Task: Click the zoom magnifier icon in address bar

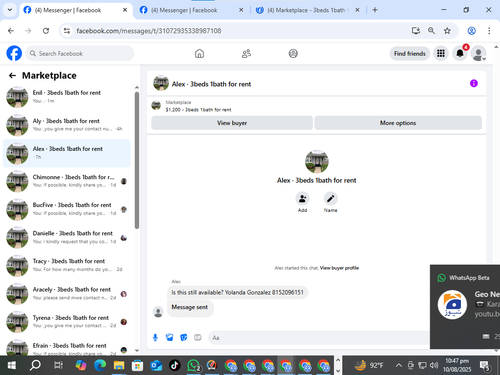Action: pyautogui.click(x=431, y=31)
